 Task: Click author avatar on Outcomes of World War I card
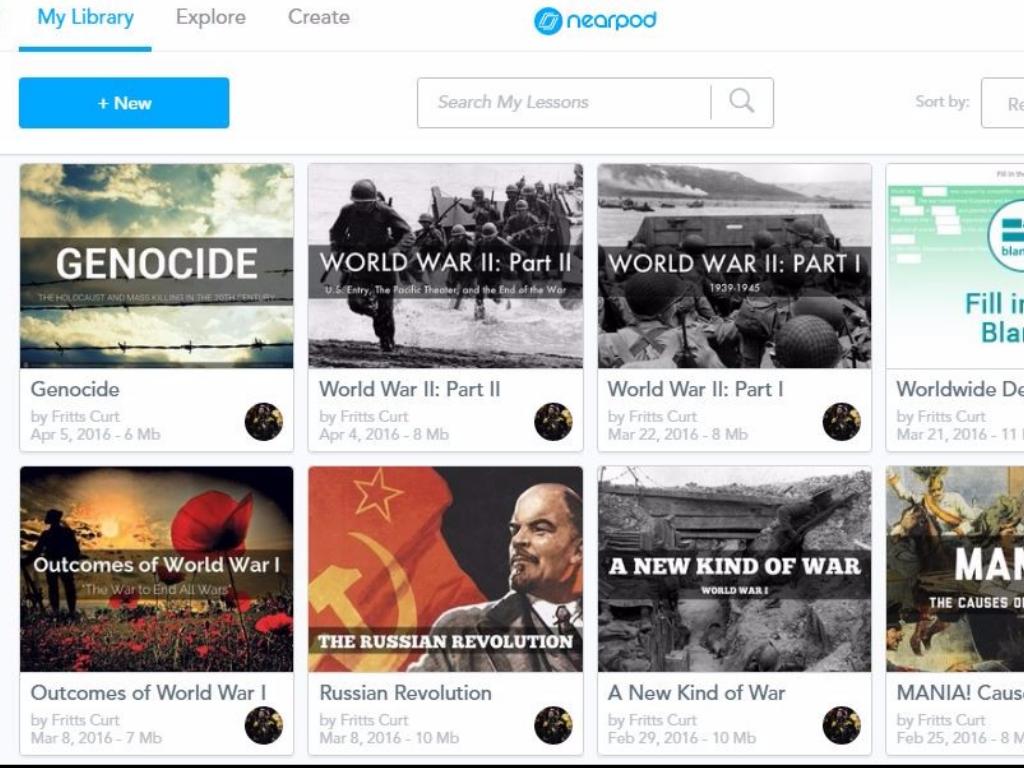pyautogui.click(x=264, y=725)
